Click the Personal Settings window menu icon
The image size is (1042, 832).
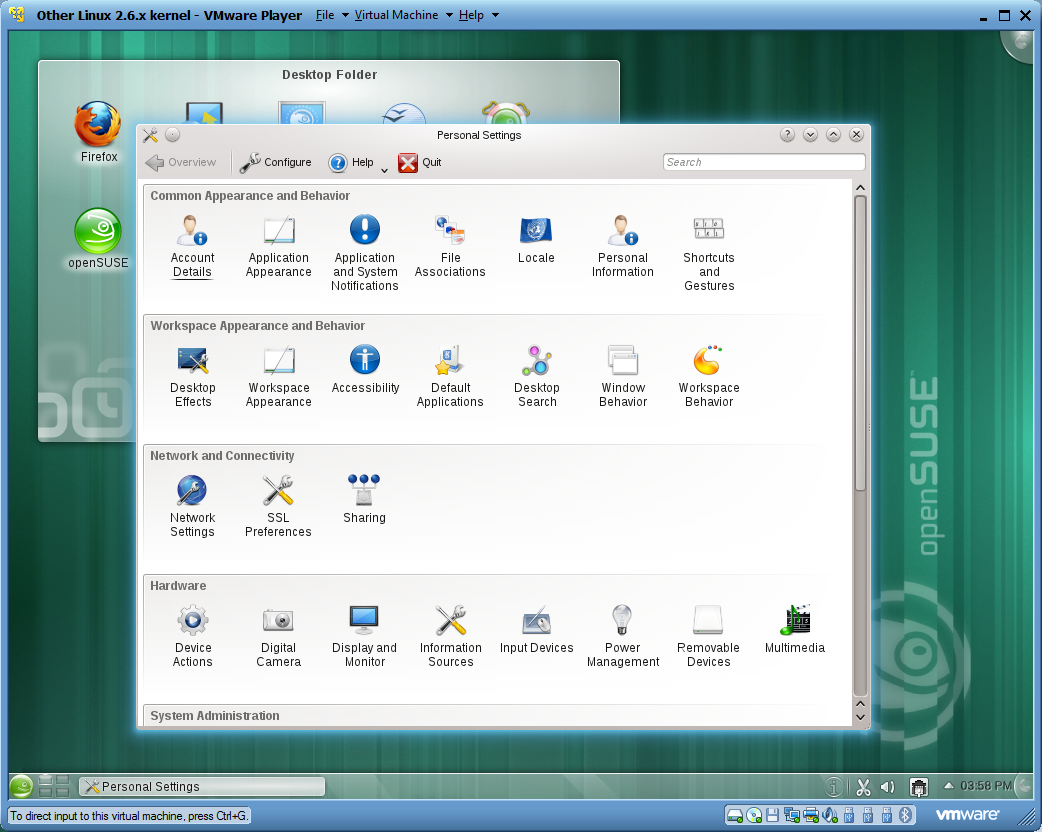pyautogui.click(x=150, y=135)
